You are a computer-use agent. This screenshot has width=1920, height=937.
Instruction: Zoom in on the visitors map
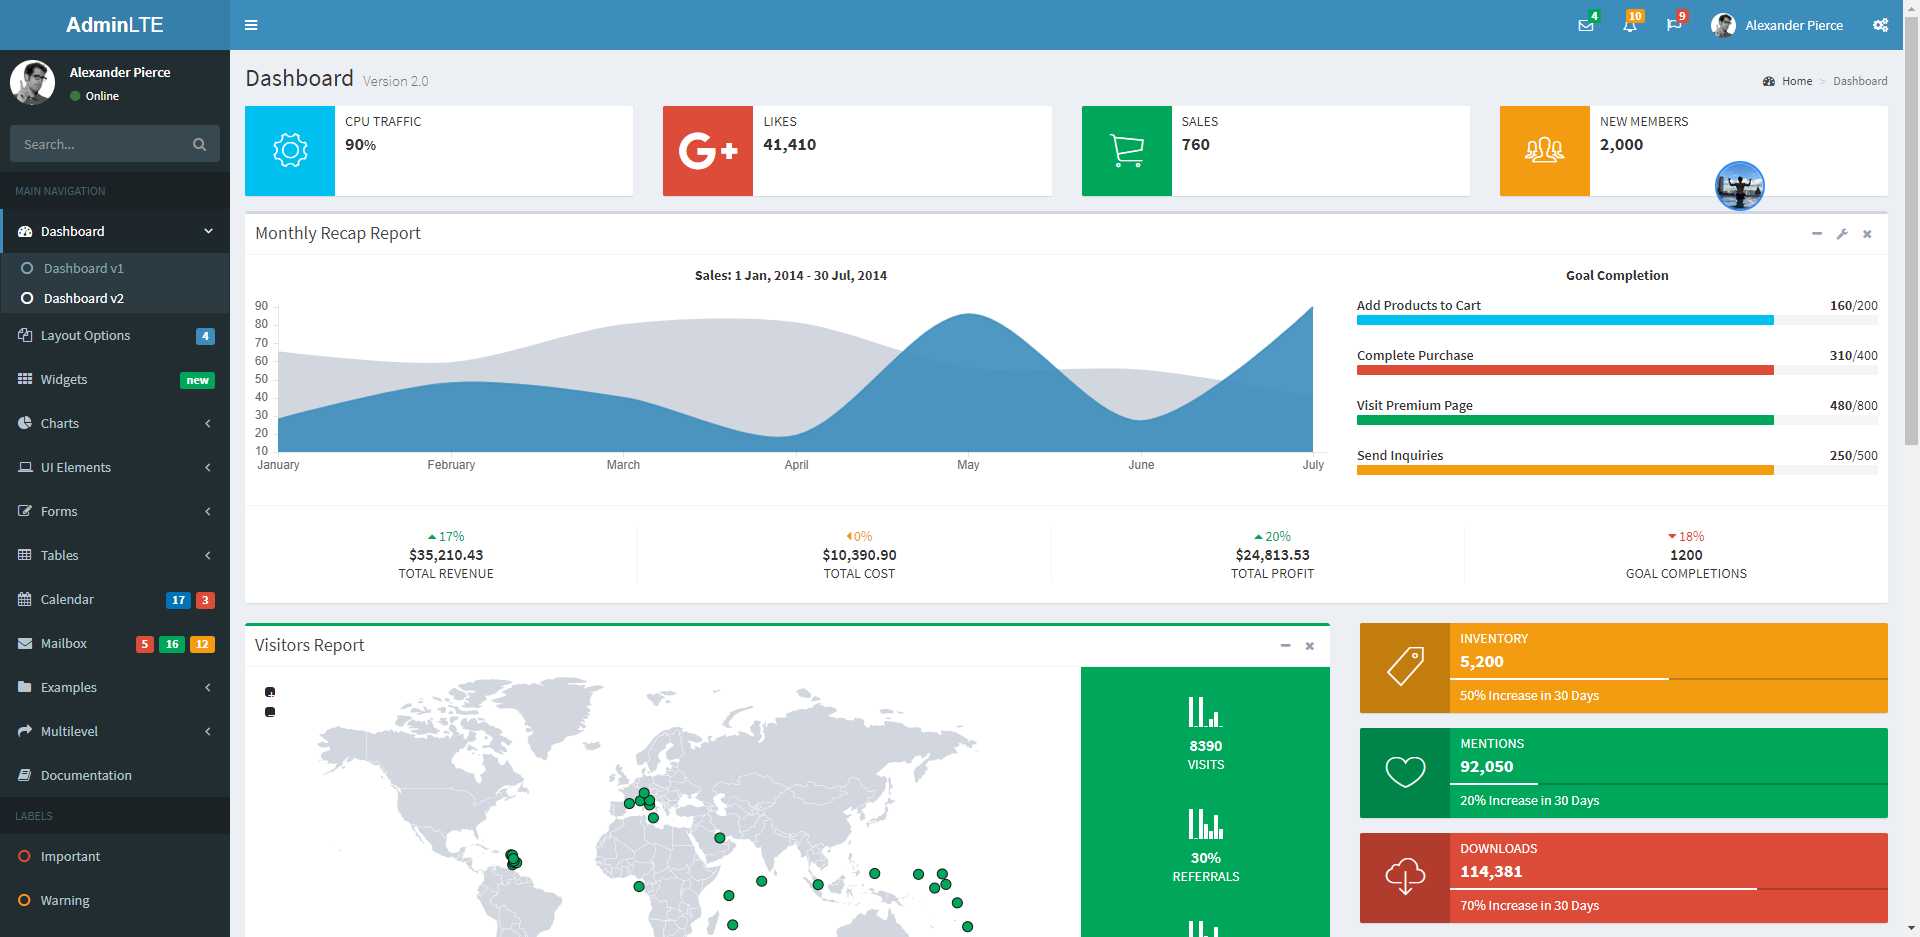pyautogui.click(x=270, y=692)
